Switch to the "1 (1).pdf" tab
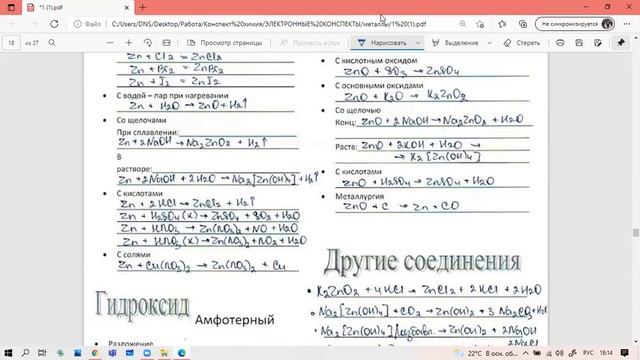Viewport: 640px width, 360px height. click(x=78, y=7)
